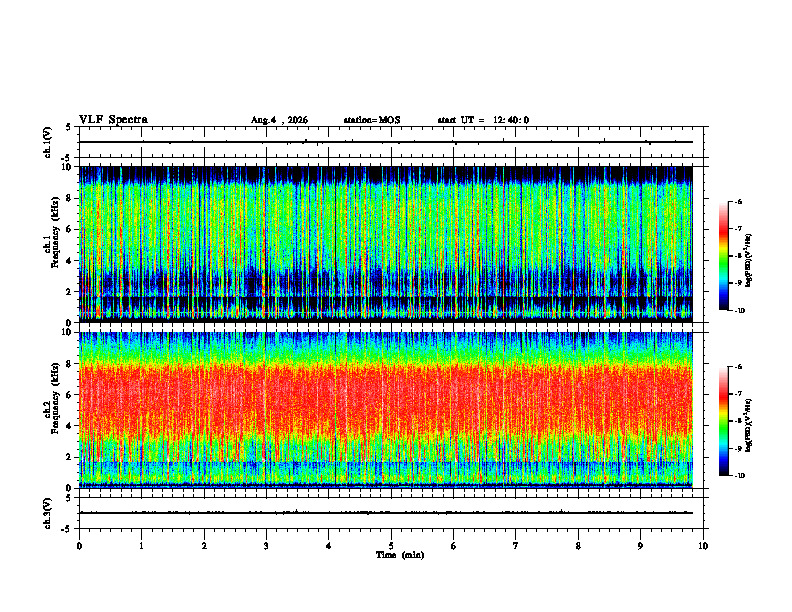Click time axis tick label "10"
This screenshot has width=792, height=612.
click(703, 546)
